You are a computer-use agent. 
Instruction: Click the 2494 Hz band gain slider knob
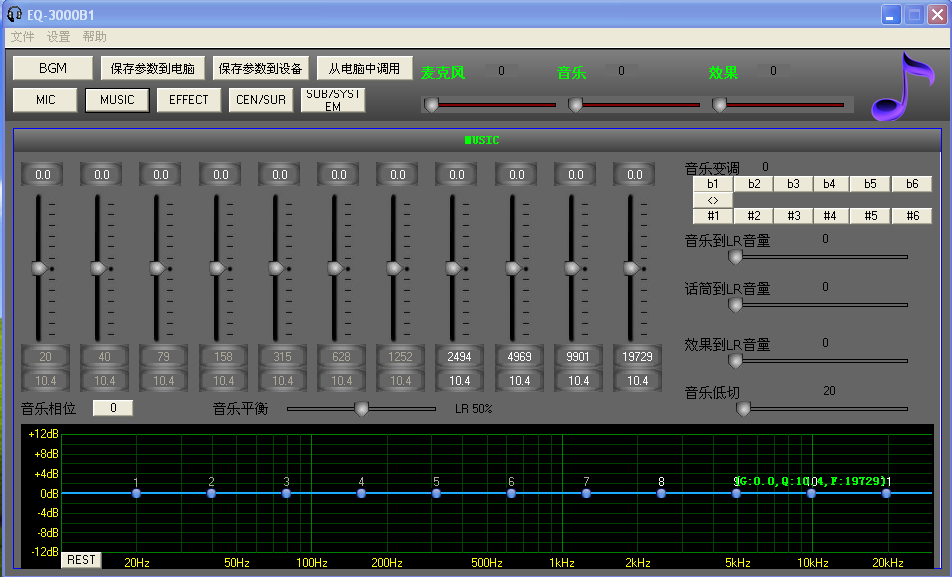[453, 268]
